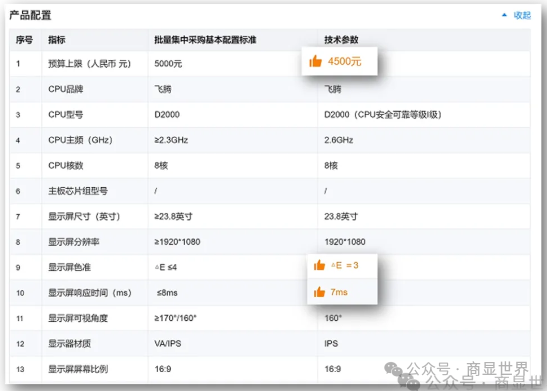Click 8核 in the 技术参数 column
The height and width of the screenshot is (391, 547).
(331, 166)
